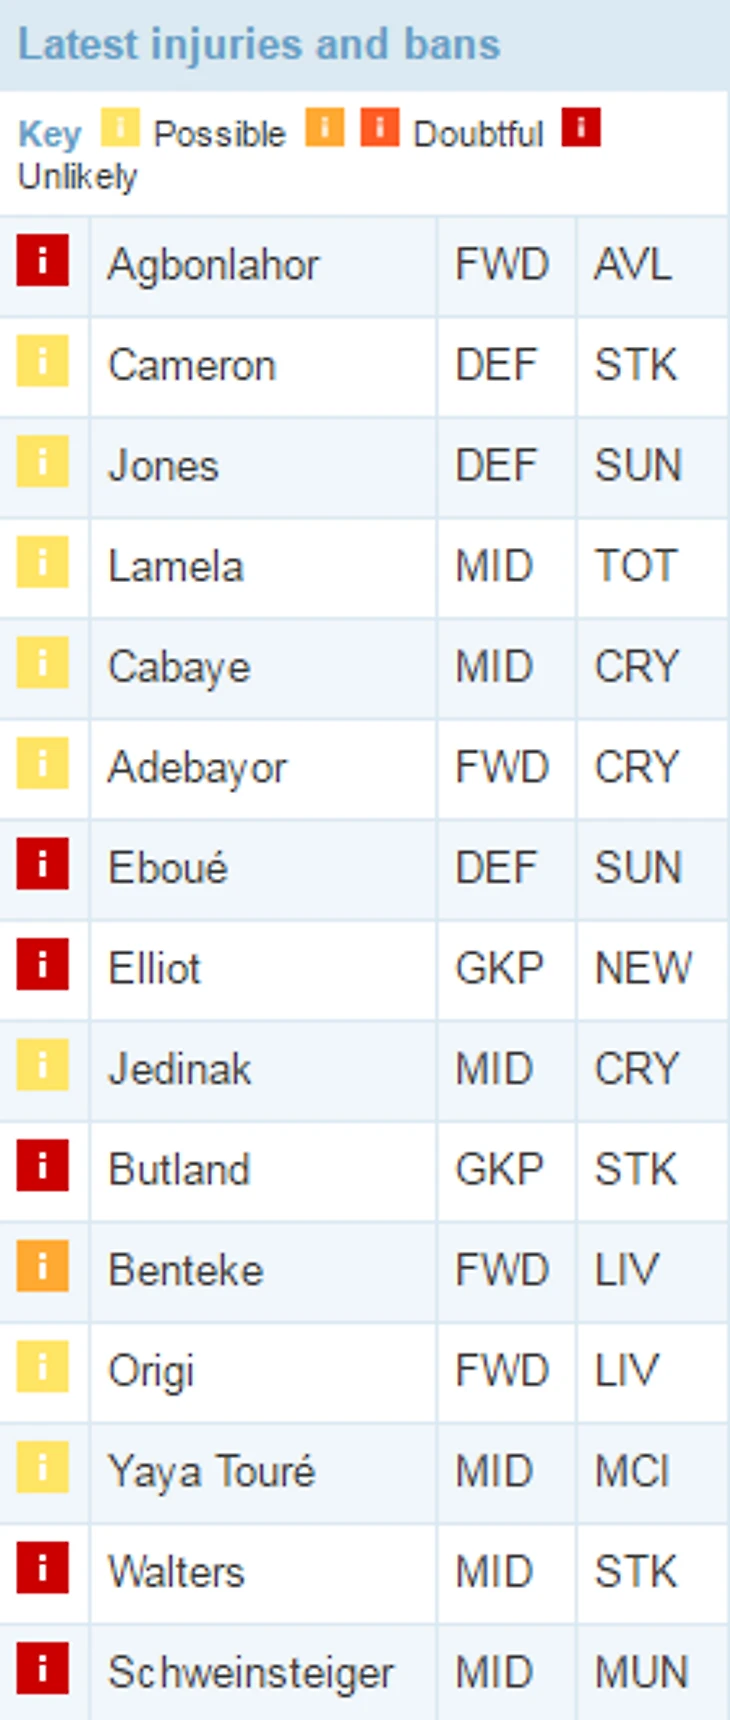Click the red Unlikely key swatch
Screen dimensions: 730x1720
coord(581,128)
